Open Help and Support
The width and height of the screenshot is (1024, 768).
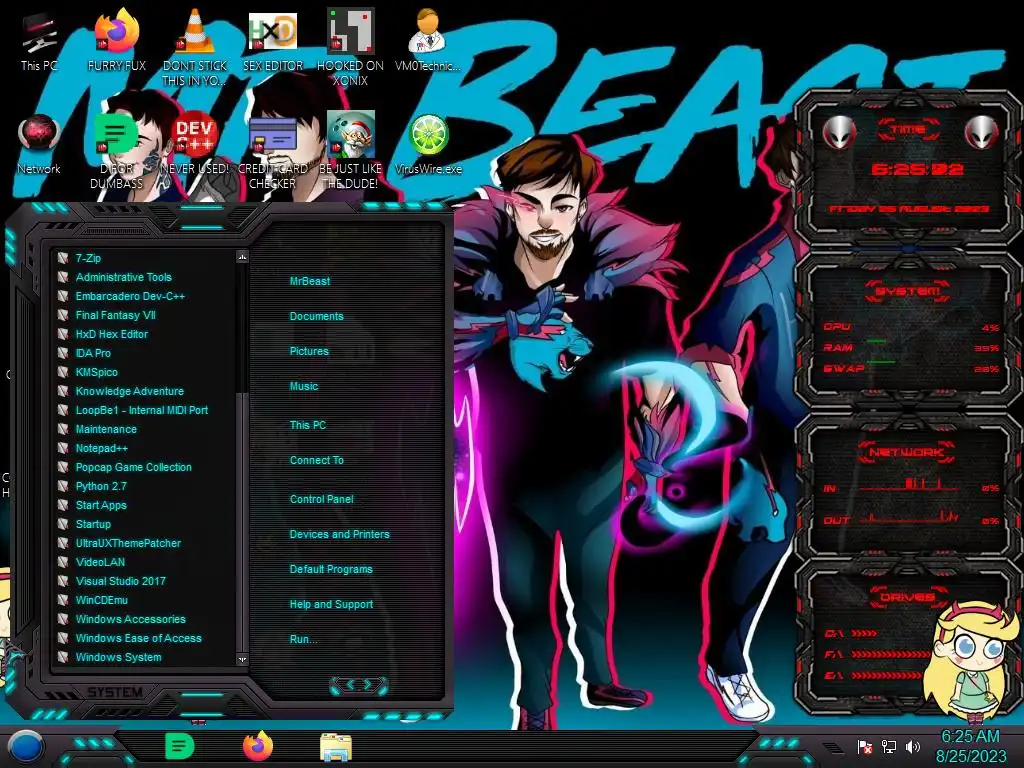point(331,605)
